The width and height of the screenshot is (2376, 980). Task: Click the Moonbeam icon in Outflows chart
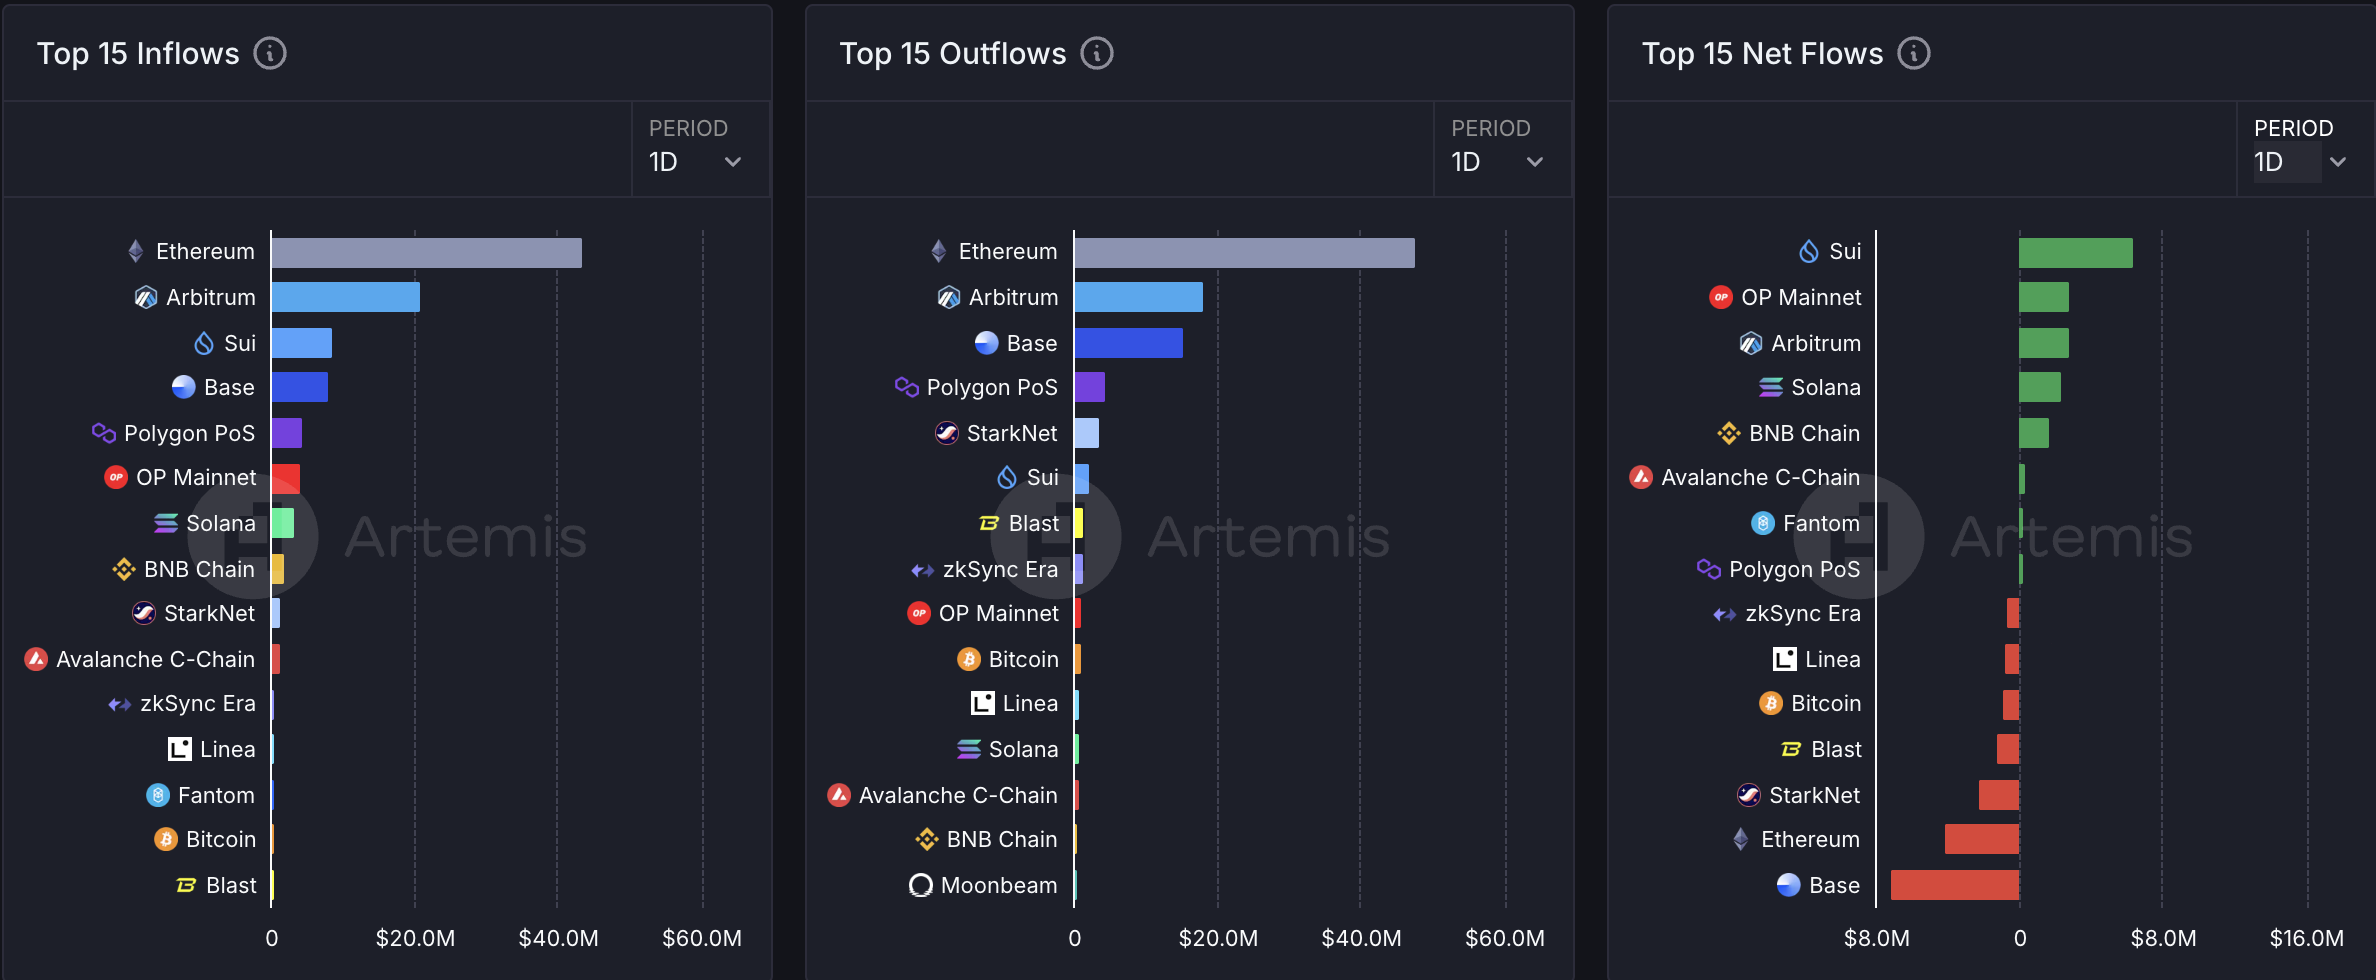(920, 885)
